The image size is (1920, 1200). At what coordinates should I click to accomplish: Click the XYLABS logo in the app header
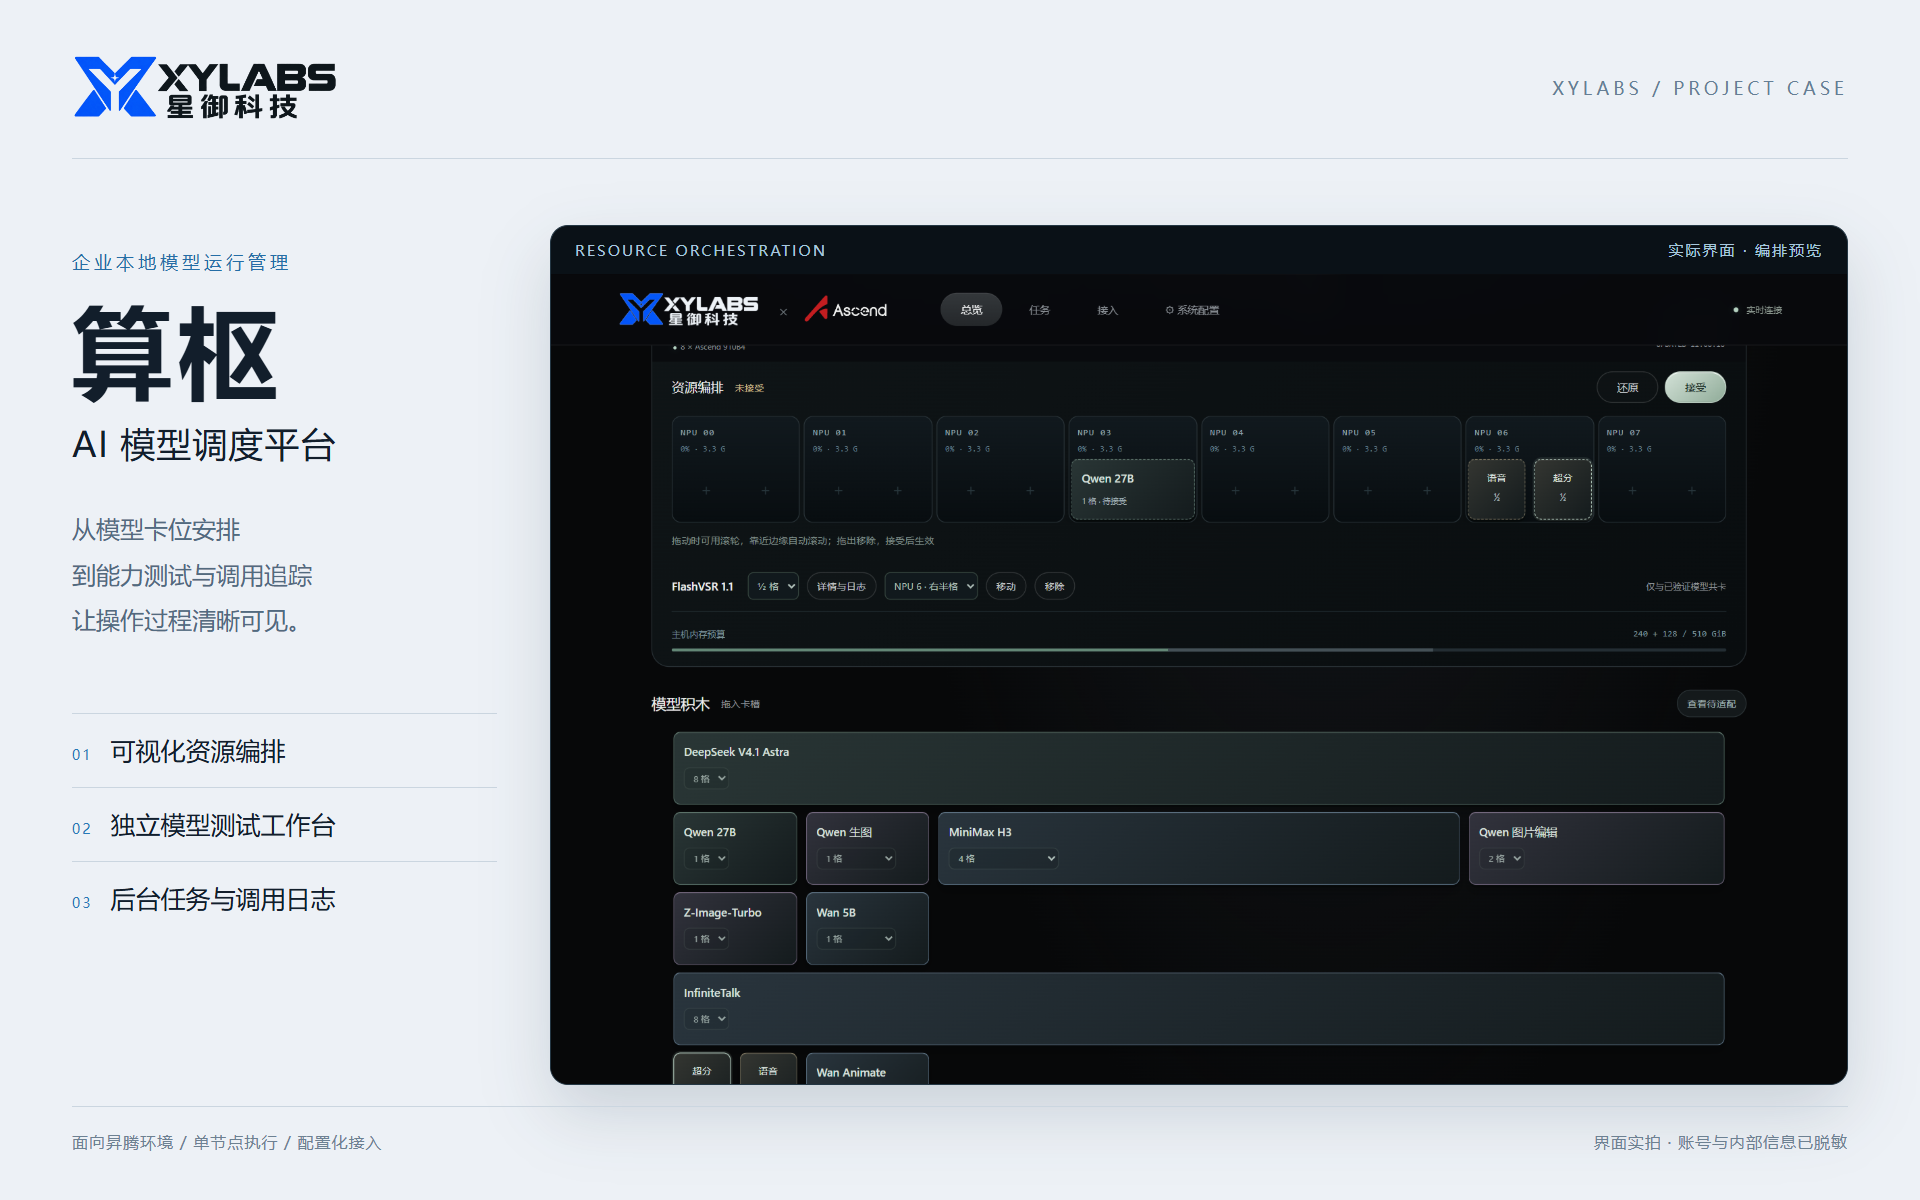coord(688,310)
